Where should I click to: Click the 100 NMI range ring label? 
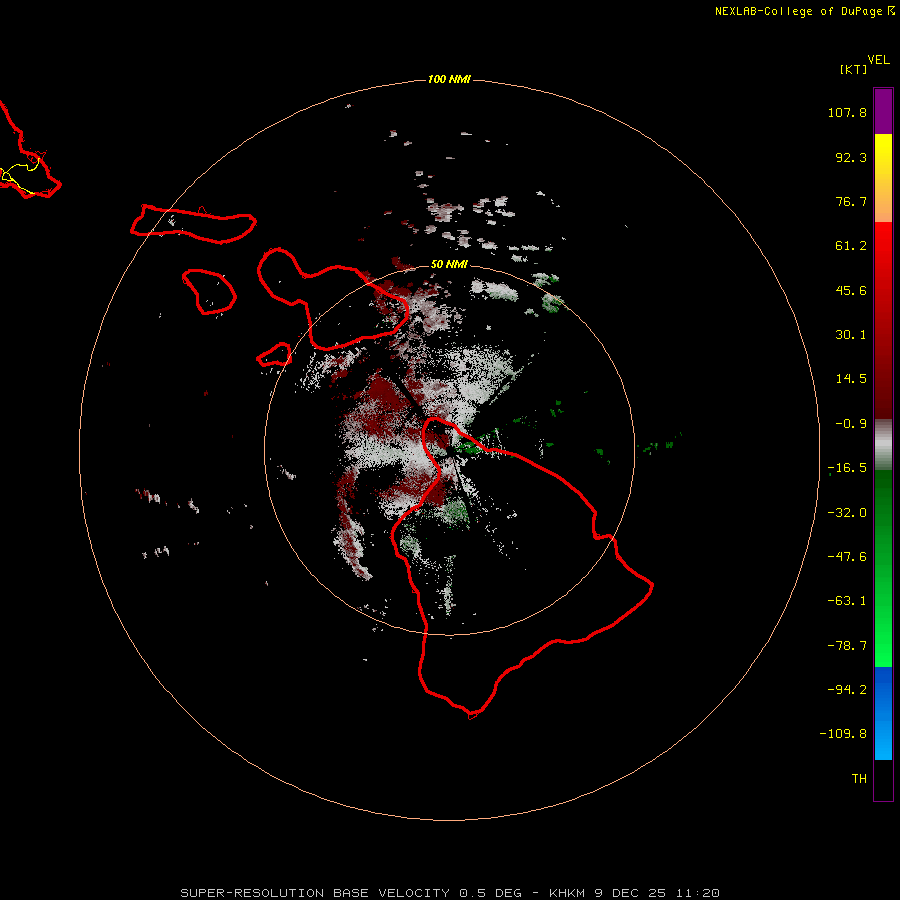tap(449, 79)
